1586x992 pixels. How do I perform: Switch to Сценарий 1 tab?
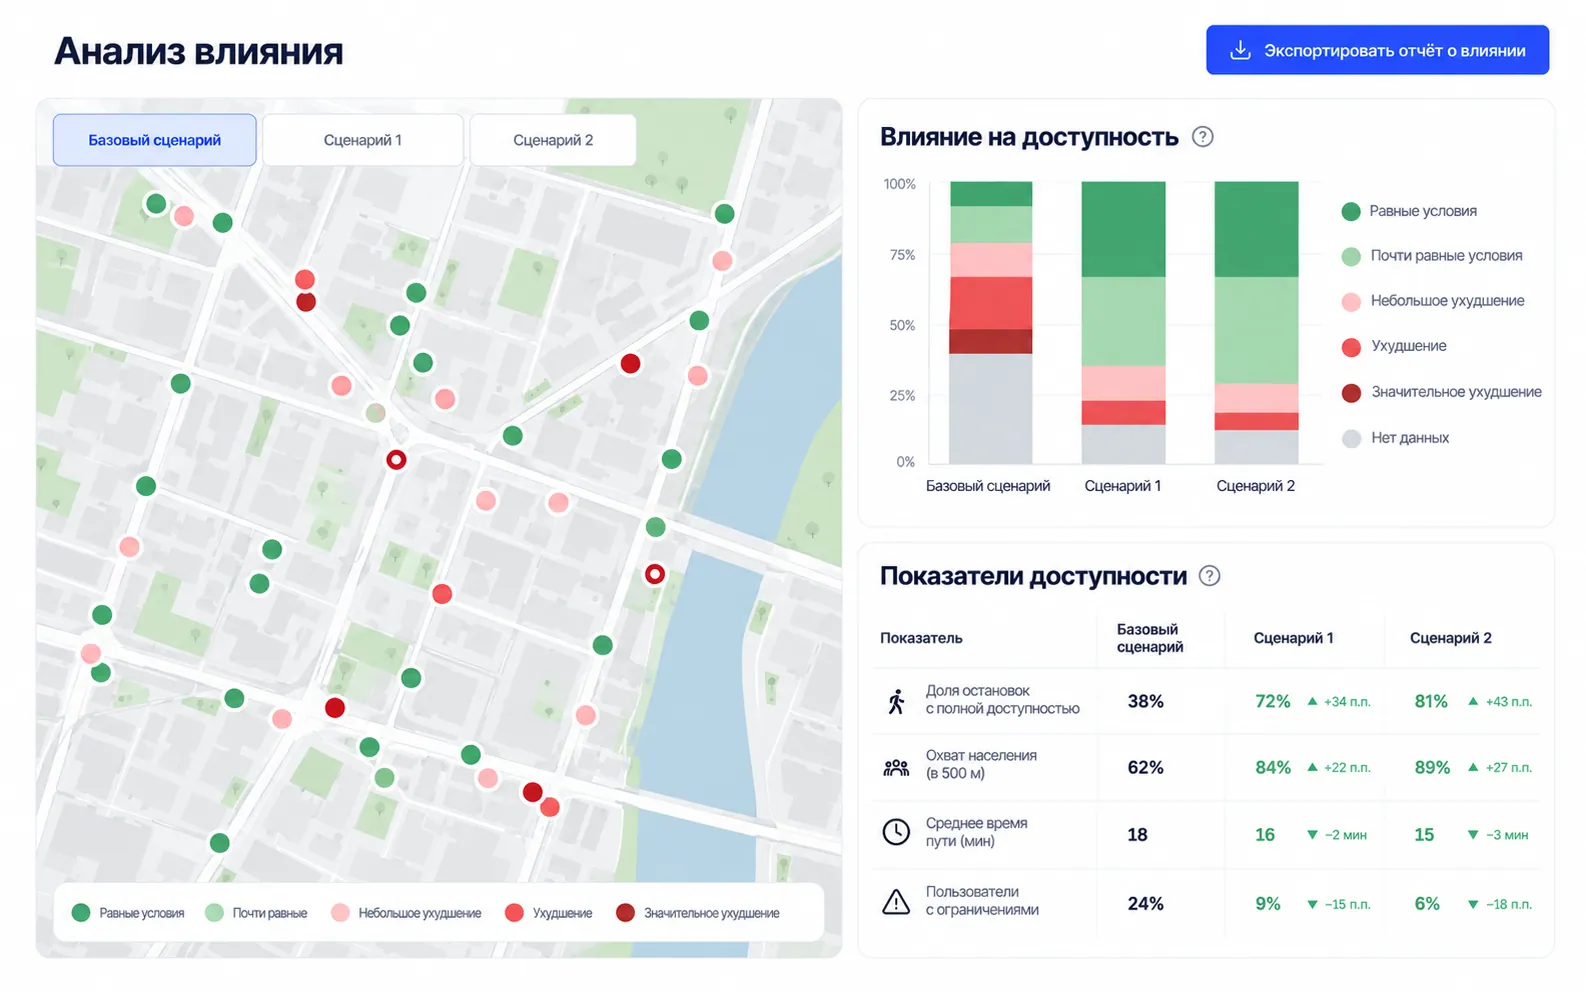(363, 140)
